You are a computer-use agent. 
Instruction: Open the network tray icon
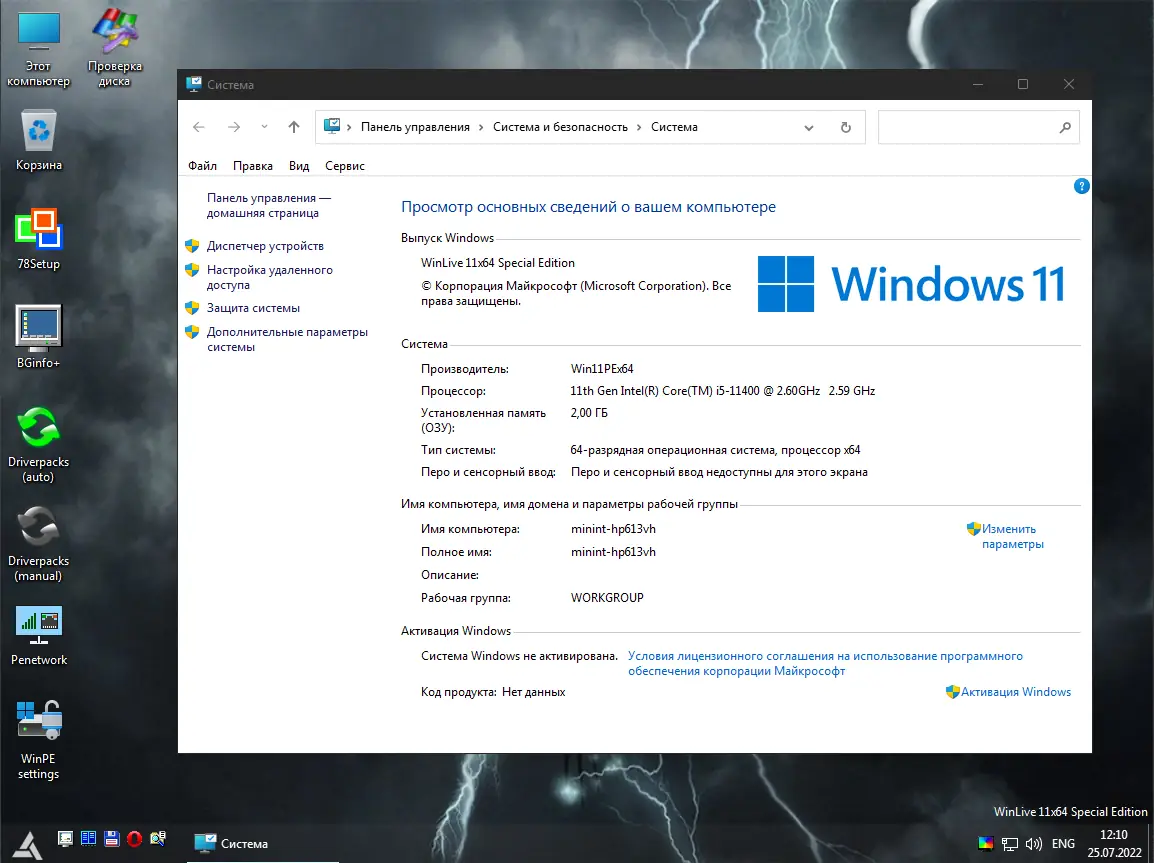tap(1010, 844)
